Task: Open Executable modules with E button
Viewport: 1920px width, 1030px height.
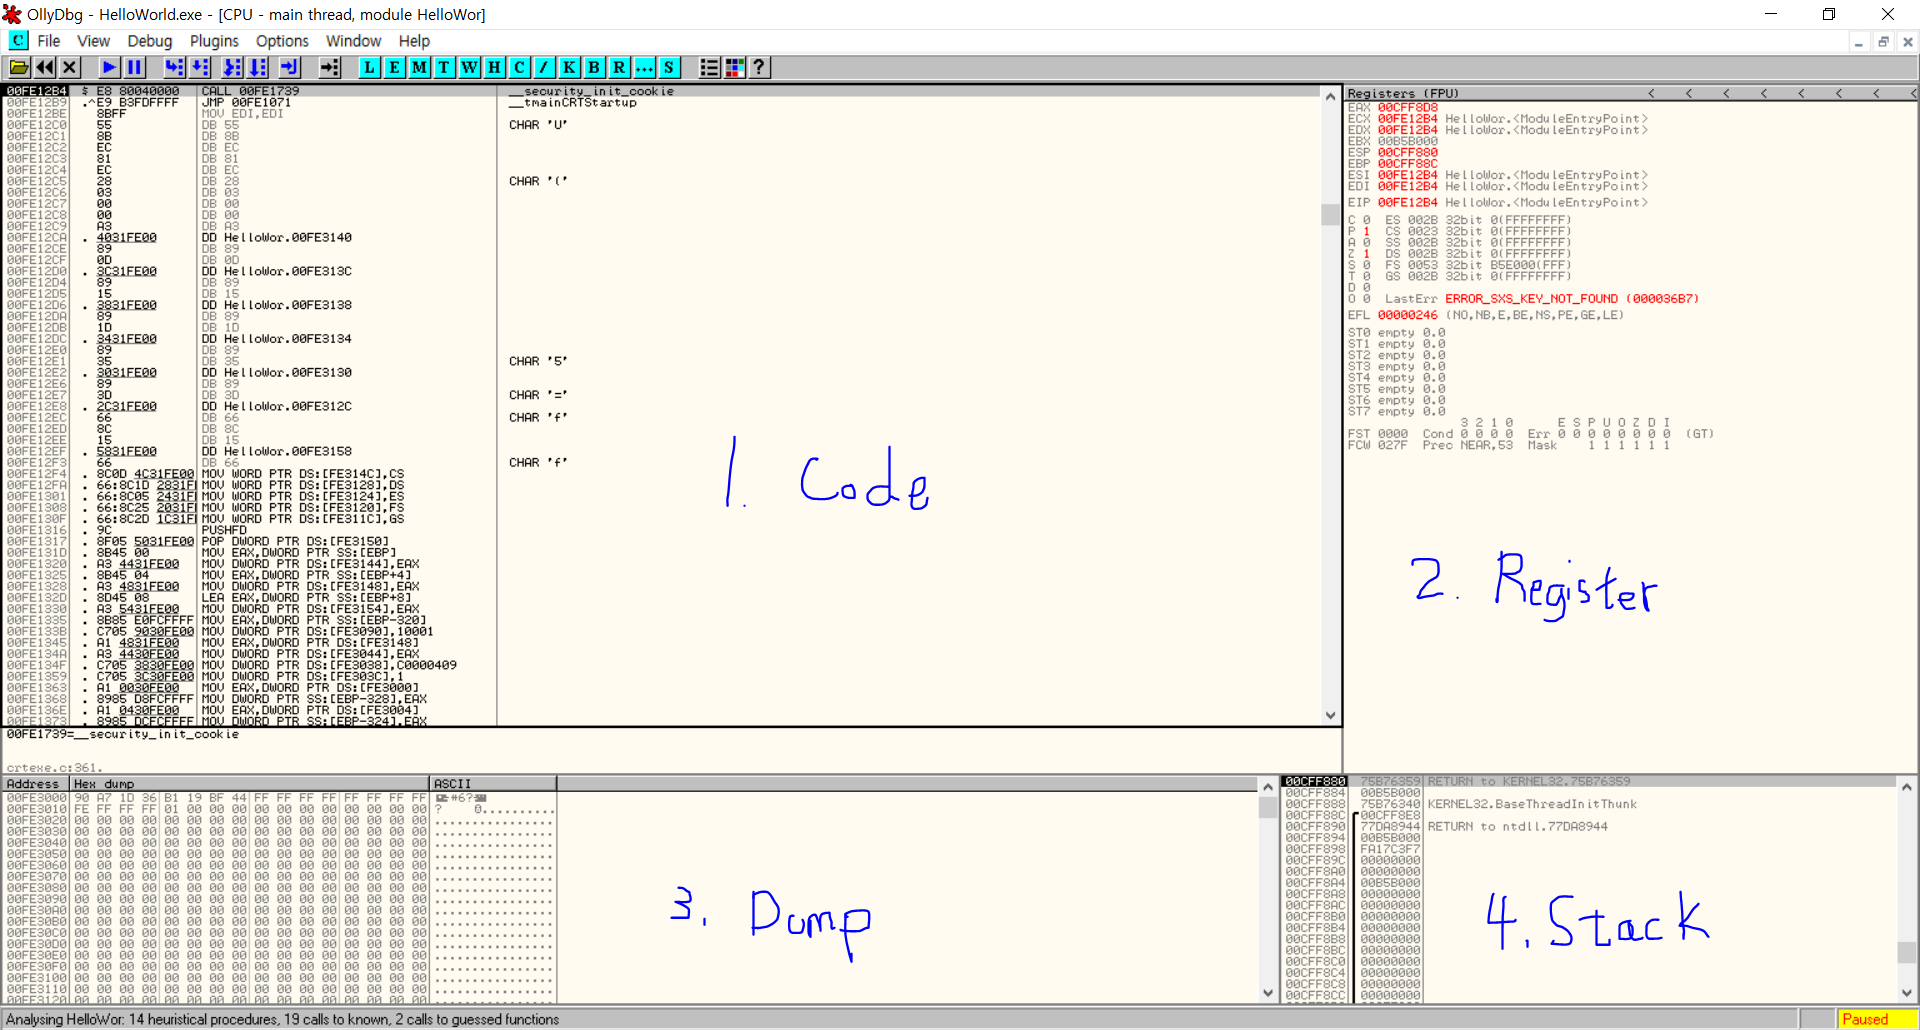Action: pyautogui.click(x=395, y=67)
